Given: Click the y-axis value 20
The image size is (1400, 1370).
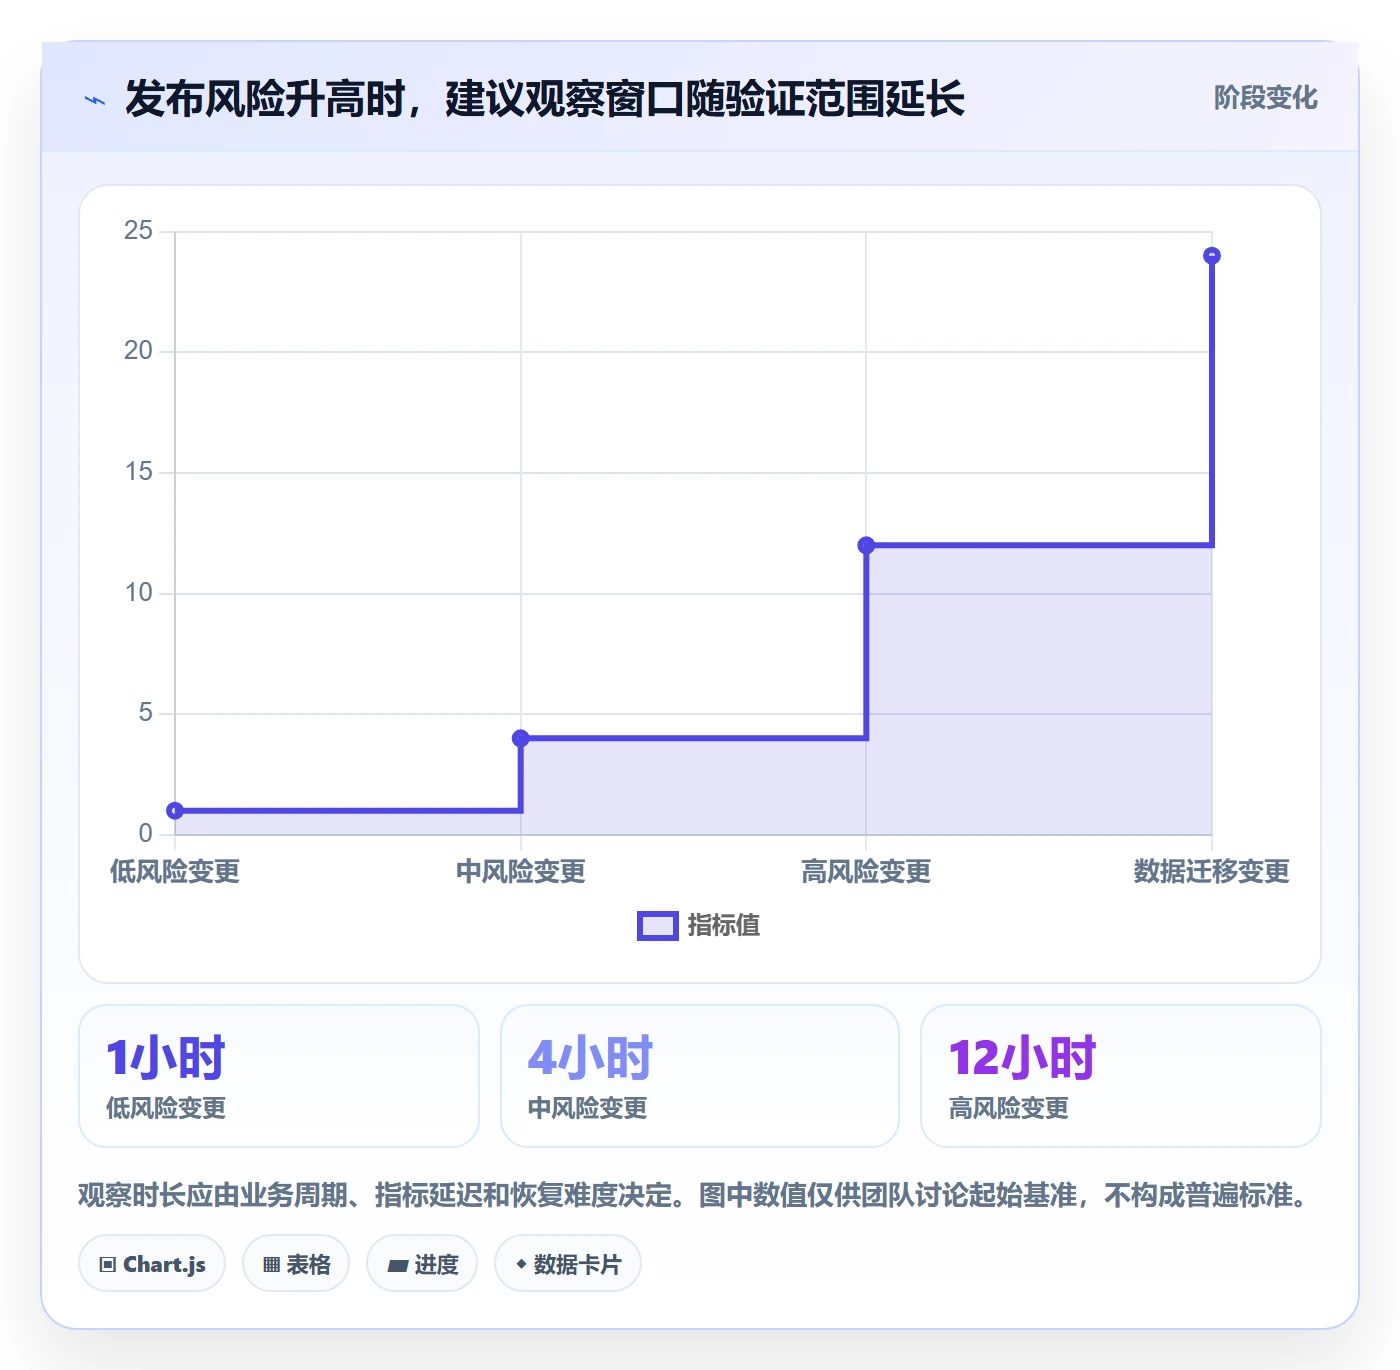Looking at the screenshot, I should point(138,351).
